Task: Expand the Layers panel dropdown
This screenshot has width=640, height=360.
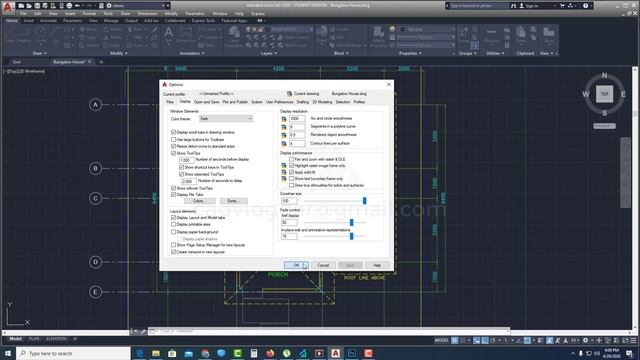Action: click(x=269, y=53)
